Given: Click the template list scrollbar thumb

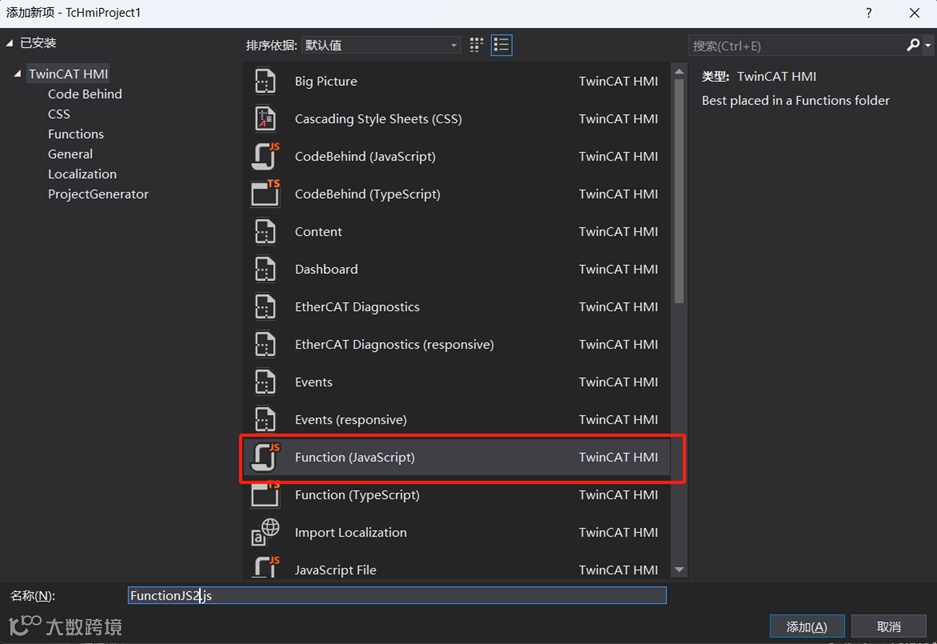Looking at the screenshot, I should pyautogui.click(x=679, y=191).
